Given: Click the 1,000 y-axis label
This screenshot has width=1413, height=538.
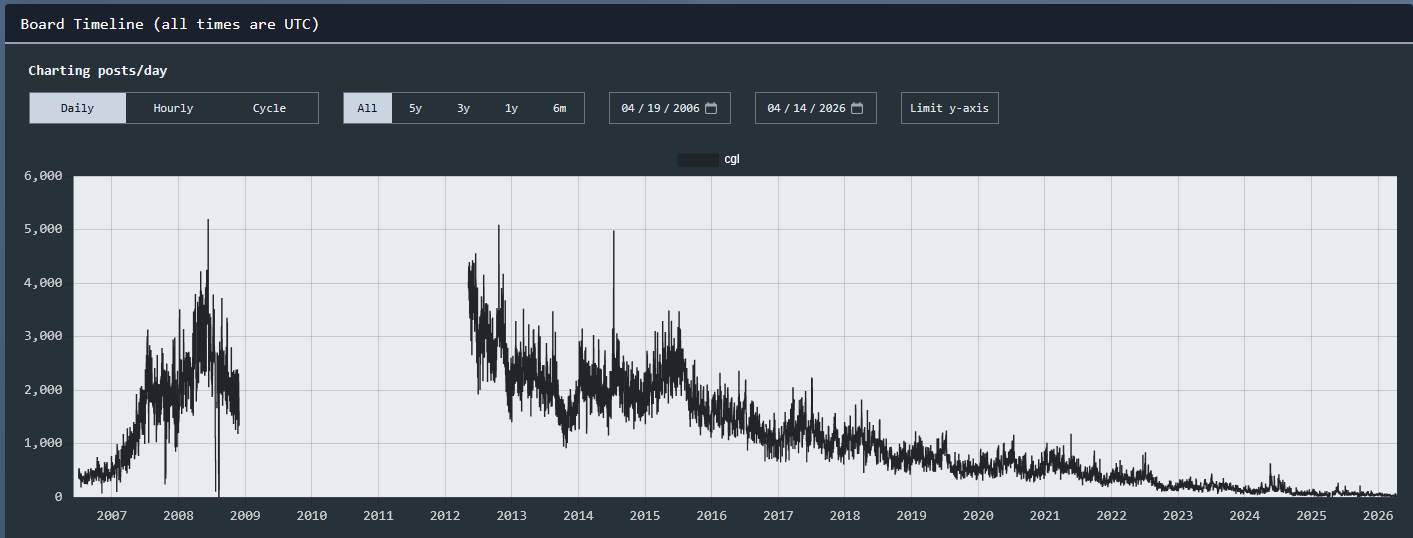Looking at the screenshot, I should (43, 443).
